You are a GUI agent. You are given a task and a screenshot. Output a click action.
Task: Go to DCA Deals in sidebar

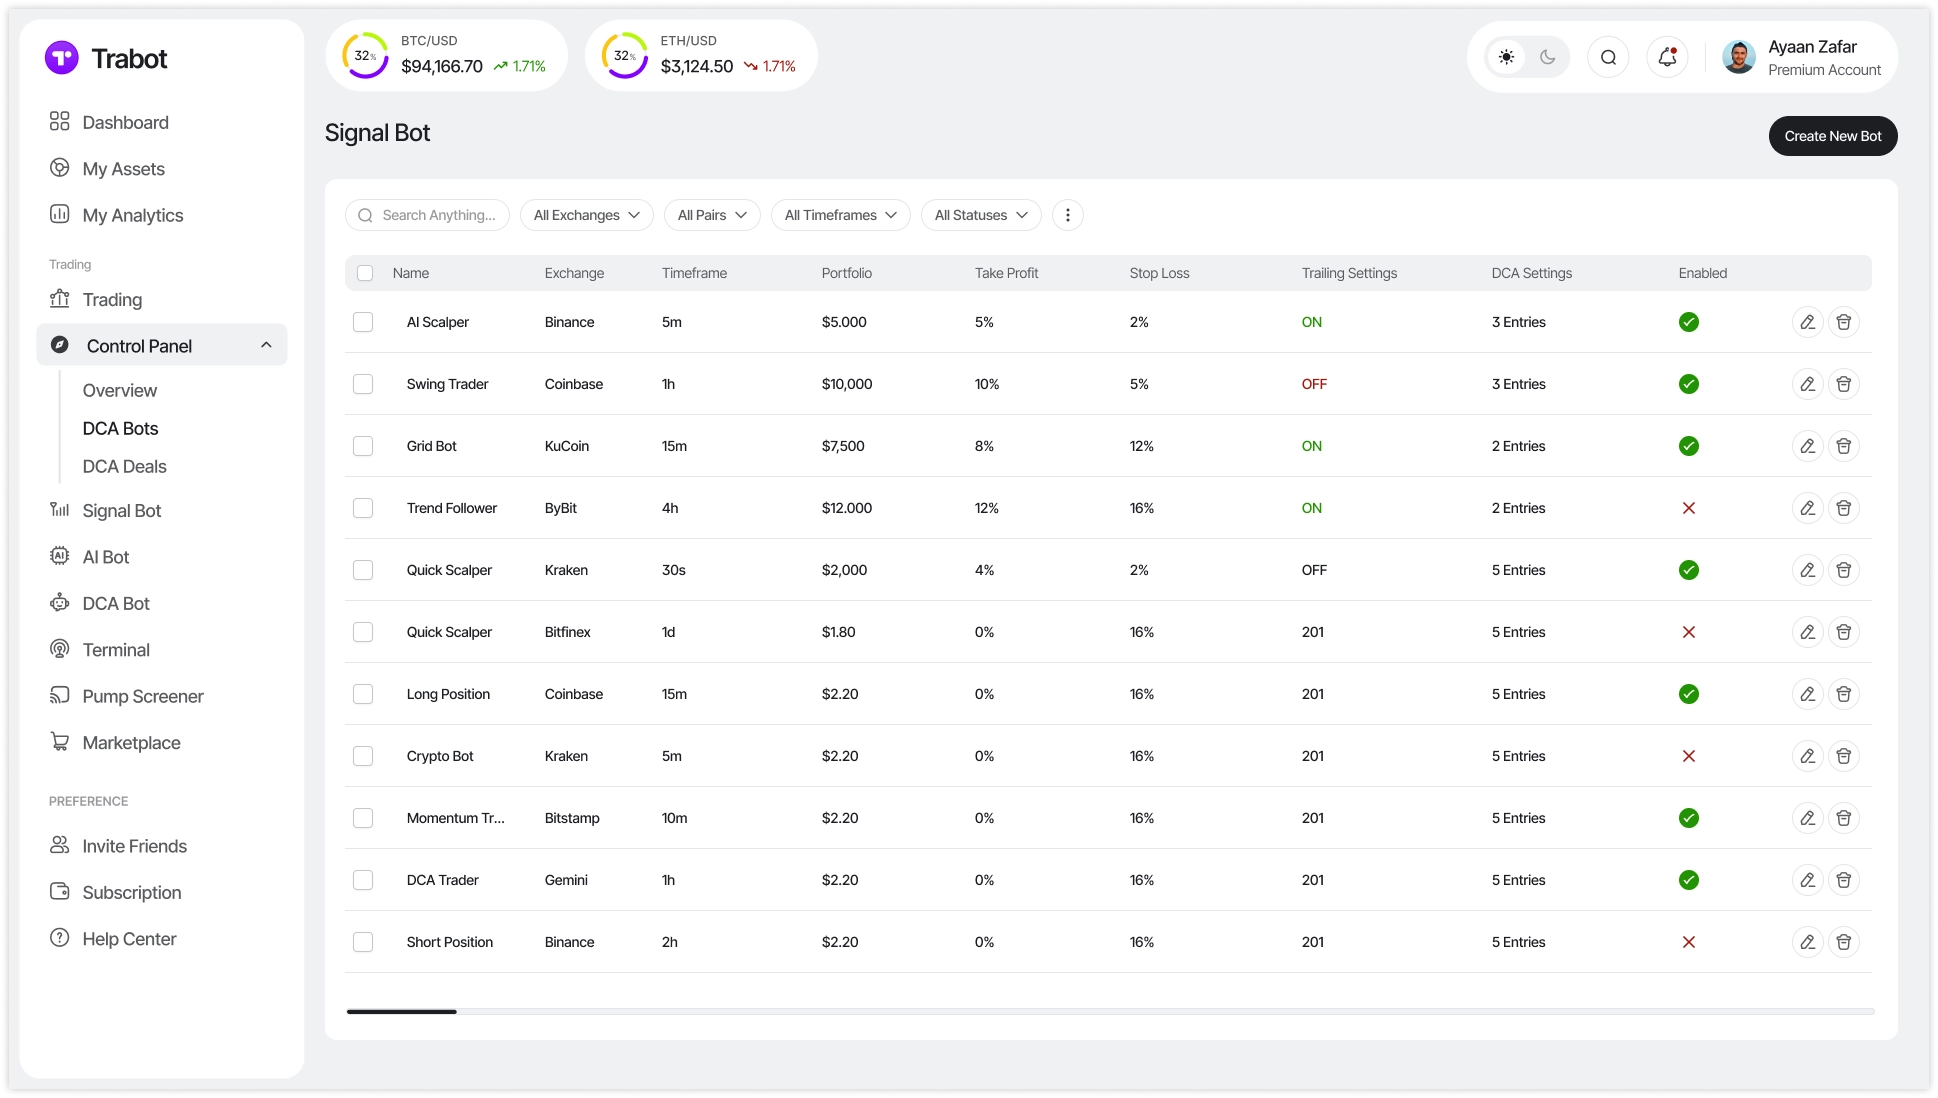tap(124, 466)
